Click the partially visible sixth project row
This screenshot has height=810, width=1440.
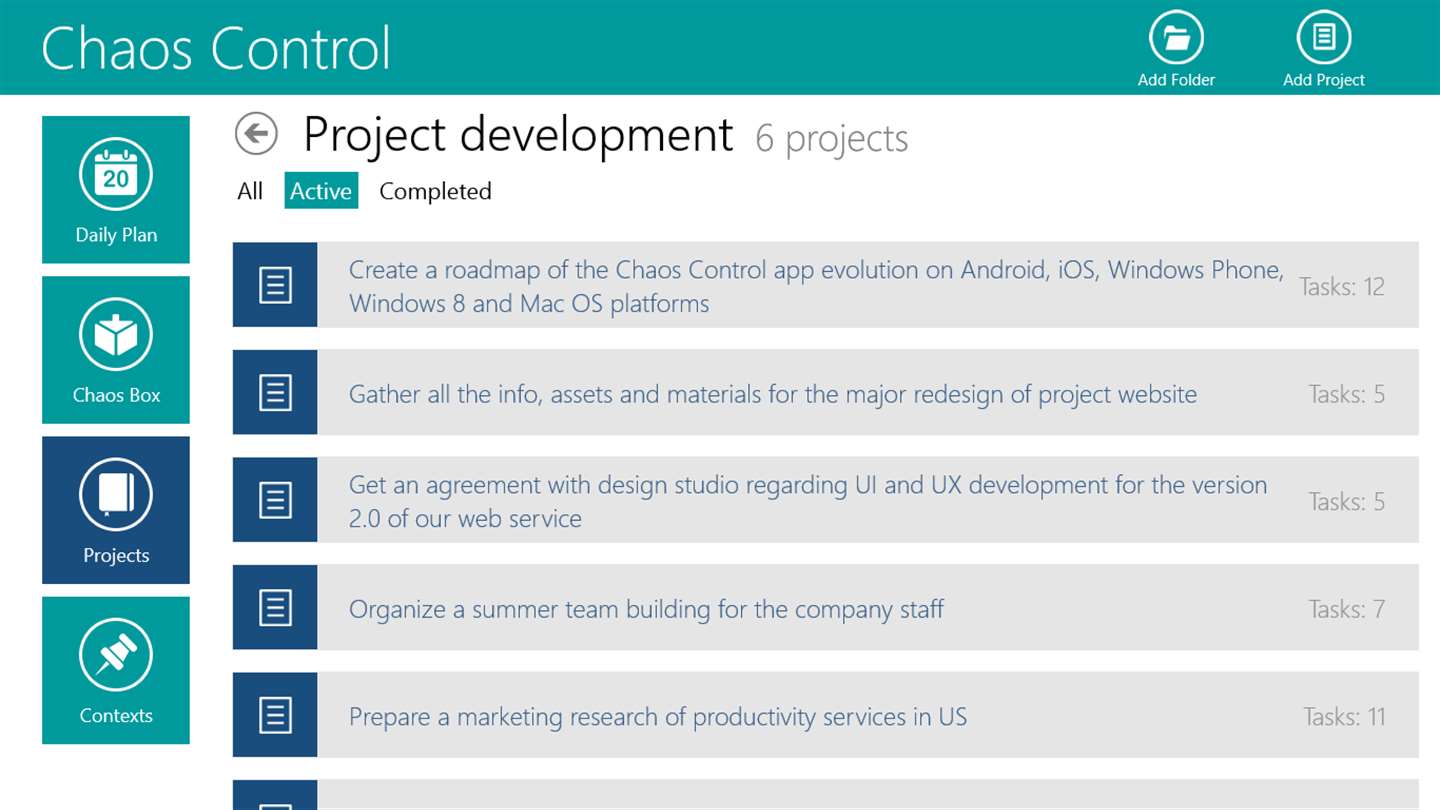pyautogui.click(x=825, y=796)
